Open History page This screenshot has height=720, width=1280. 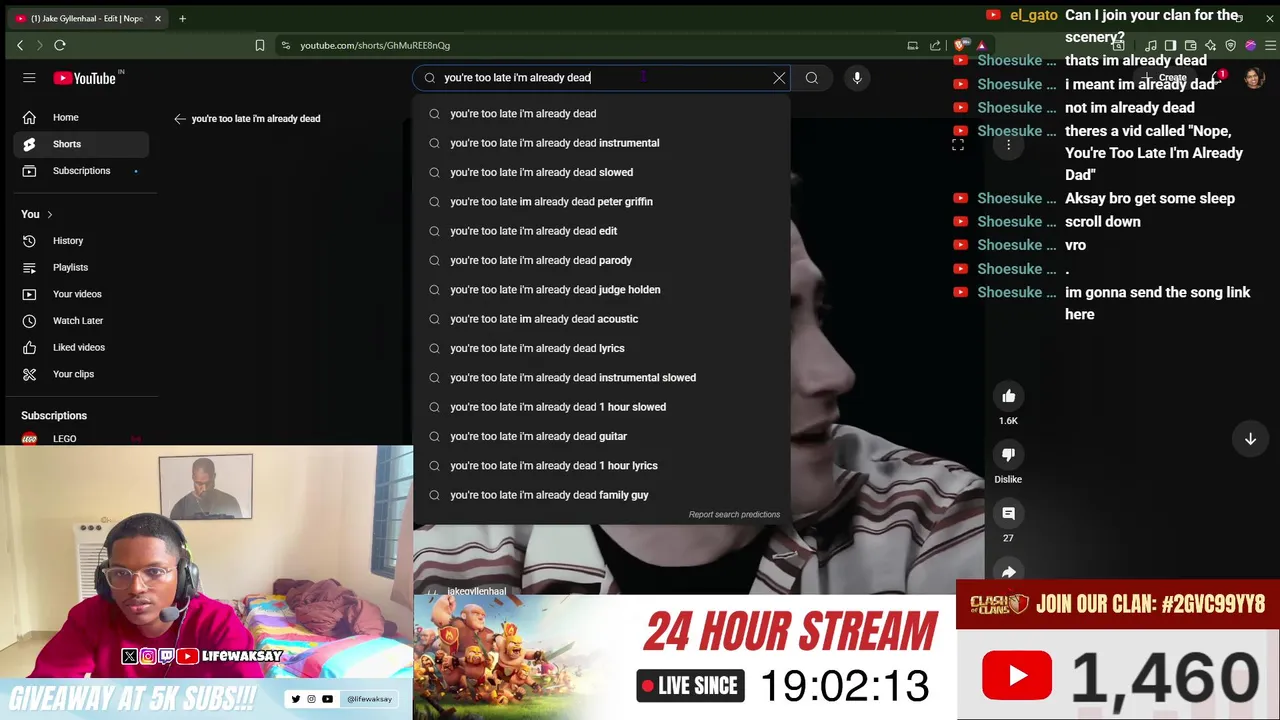[81, 241]
